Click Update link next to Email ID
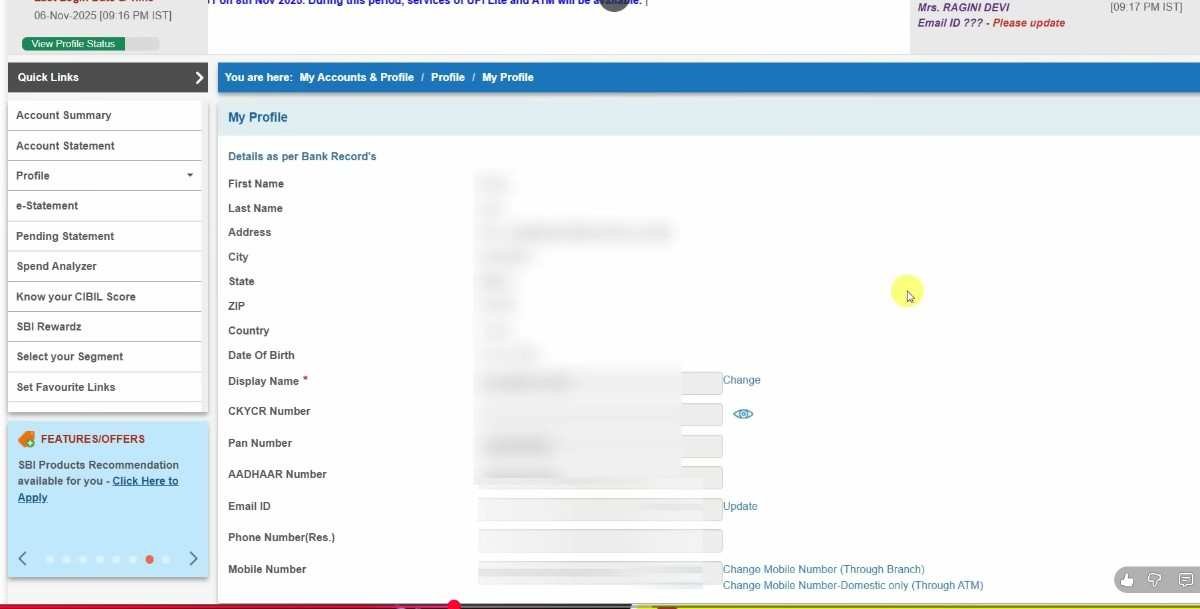The width and height of the screenshot is (1200, 609). click(x=740, y=506)
